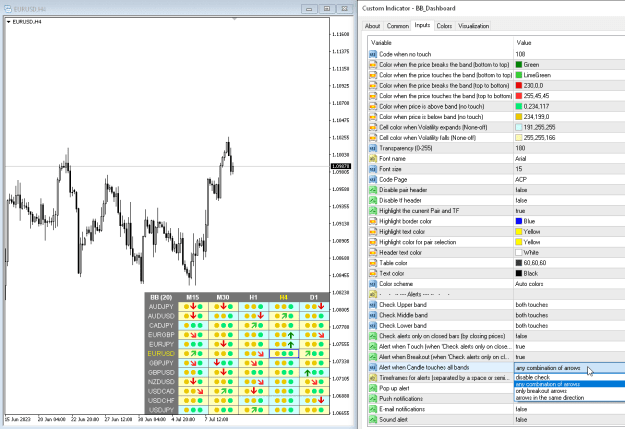Click the red 230,0,0 color swatch

(x=519, y=85)
